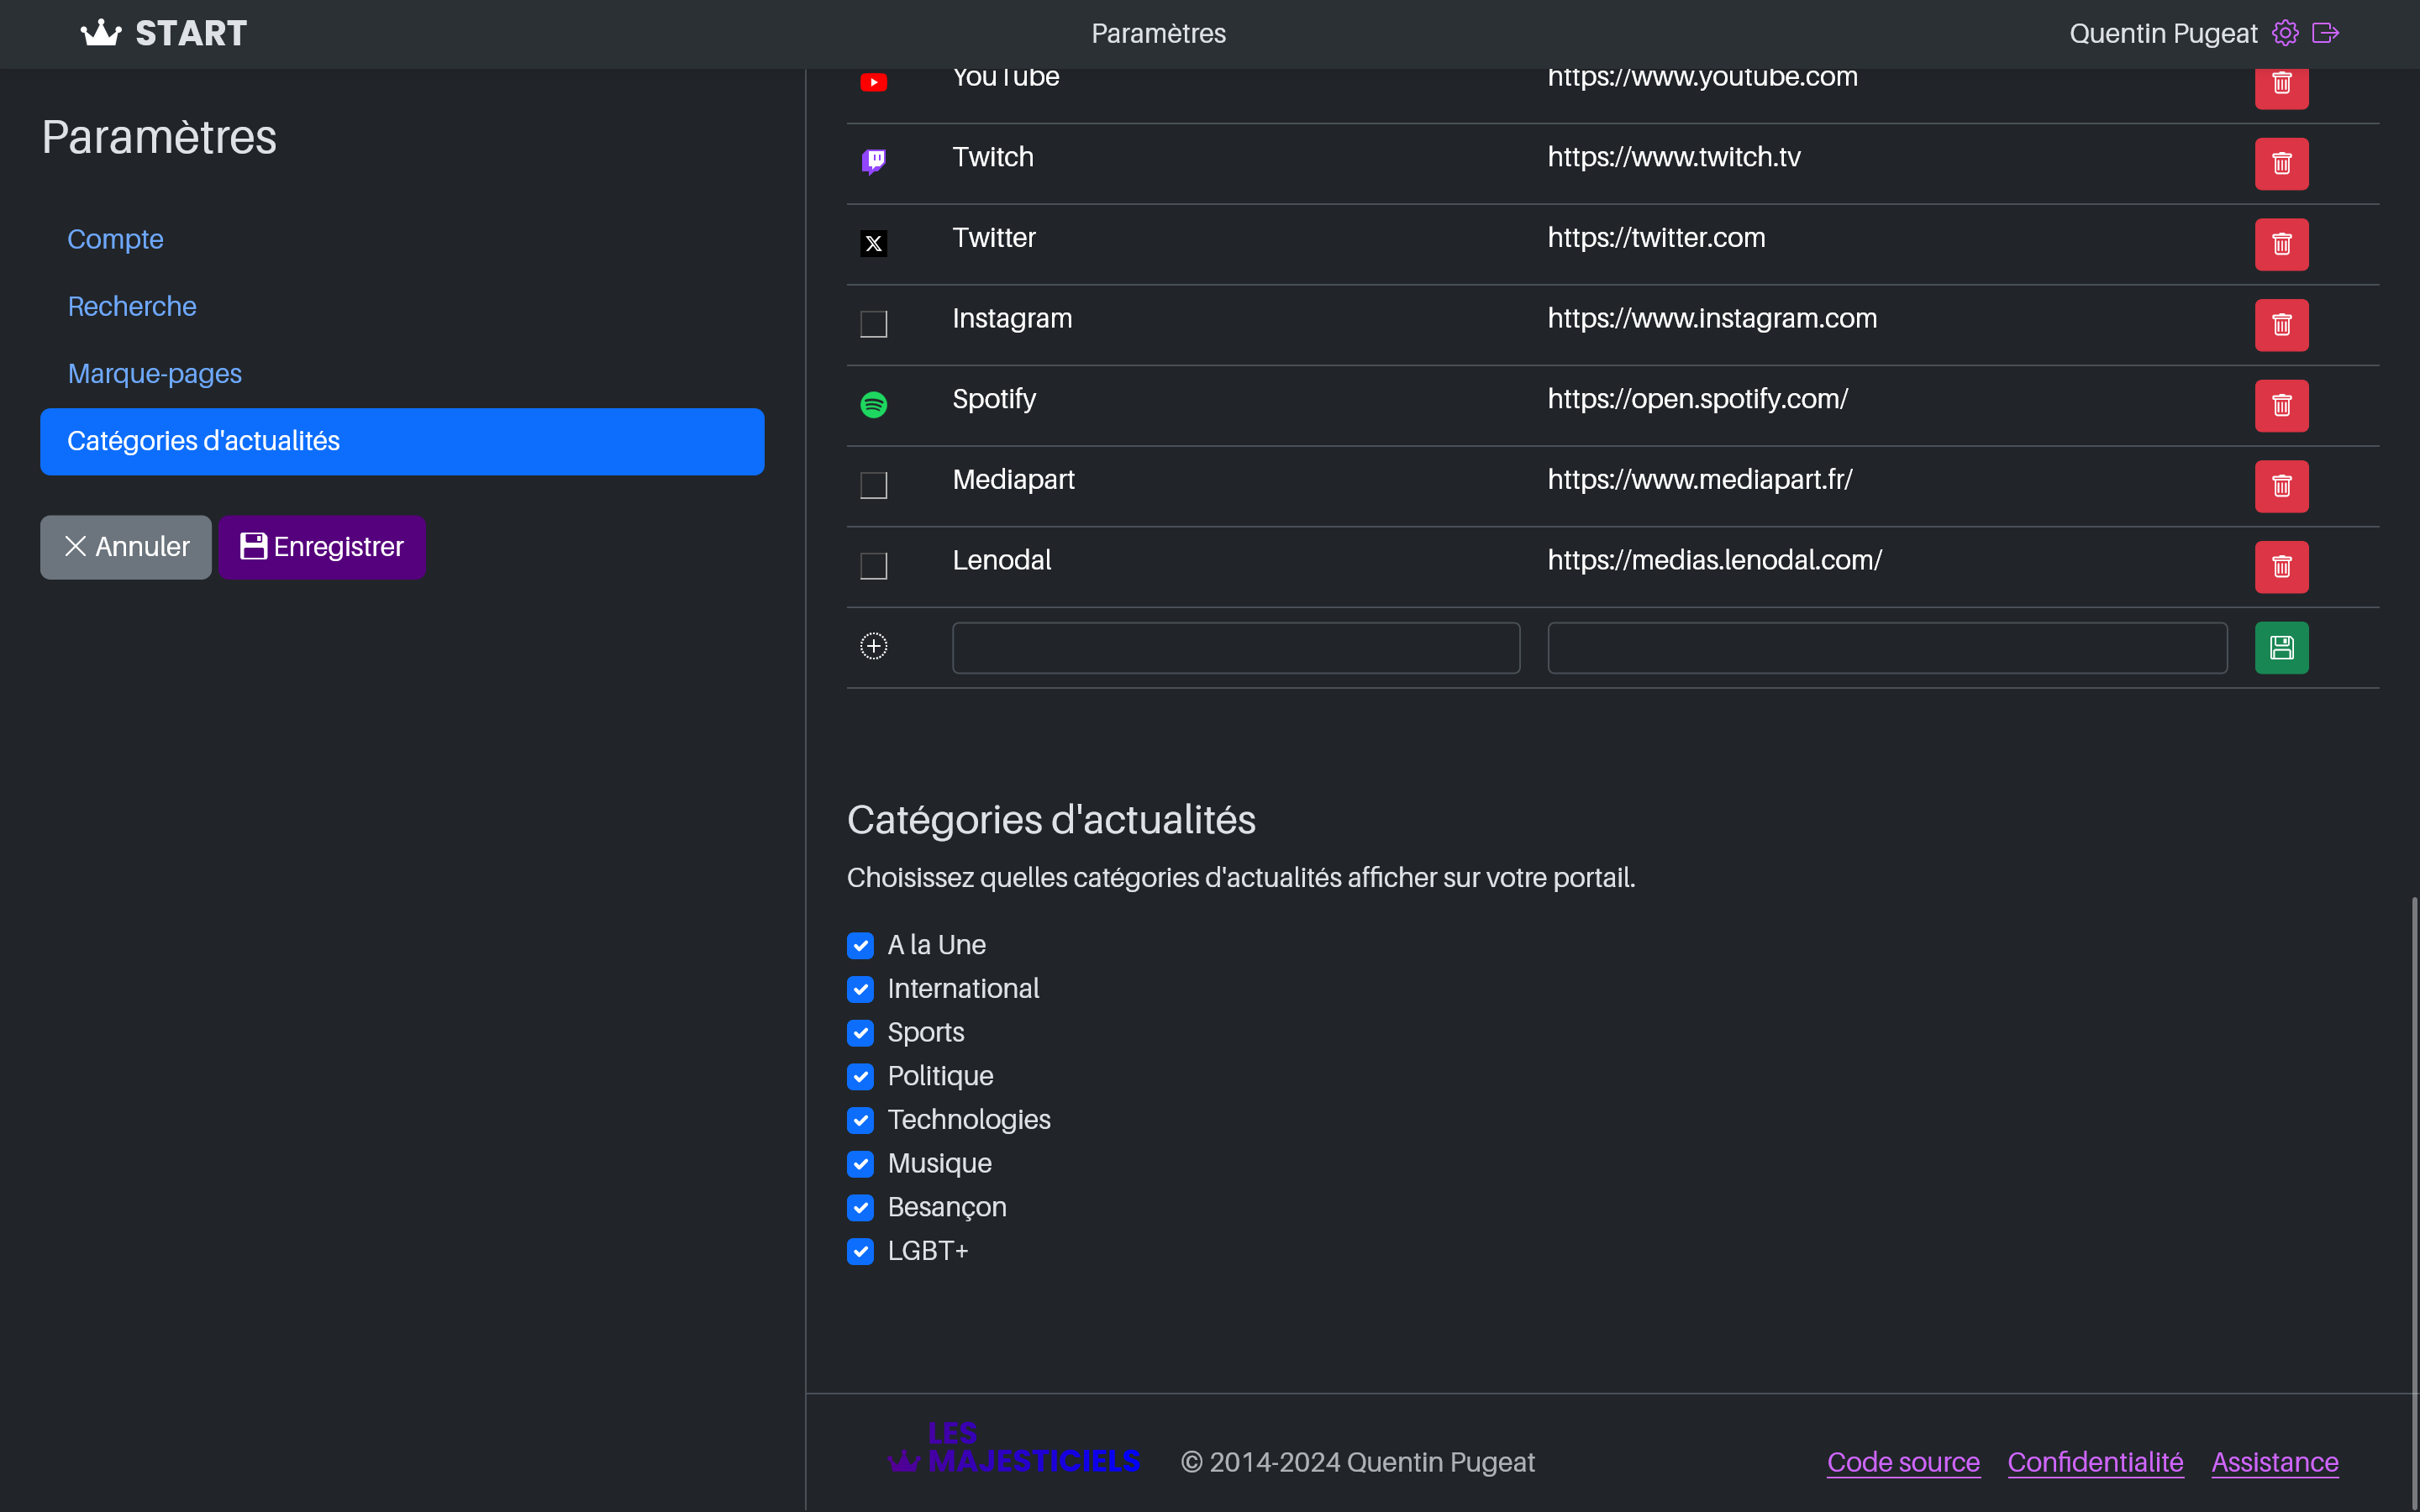Click the add new entry icon

(x=875, y=646)
